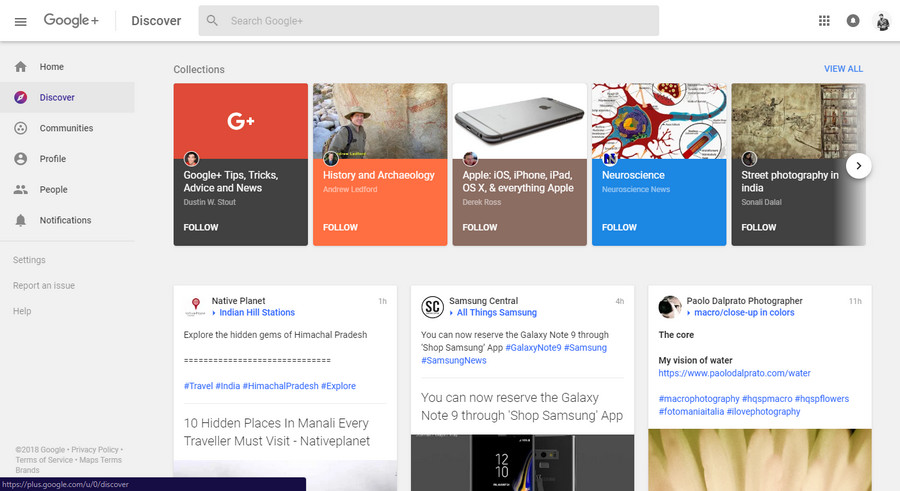The width and height of the screenshot is (900, 491).
Task: Click the sidebar Notifications bell icon
Action: [x=21, y=221]
